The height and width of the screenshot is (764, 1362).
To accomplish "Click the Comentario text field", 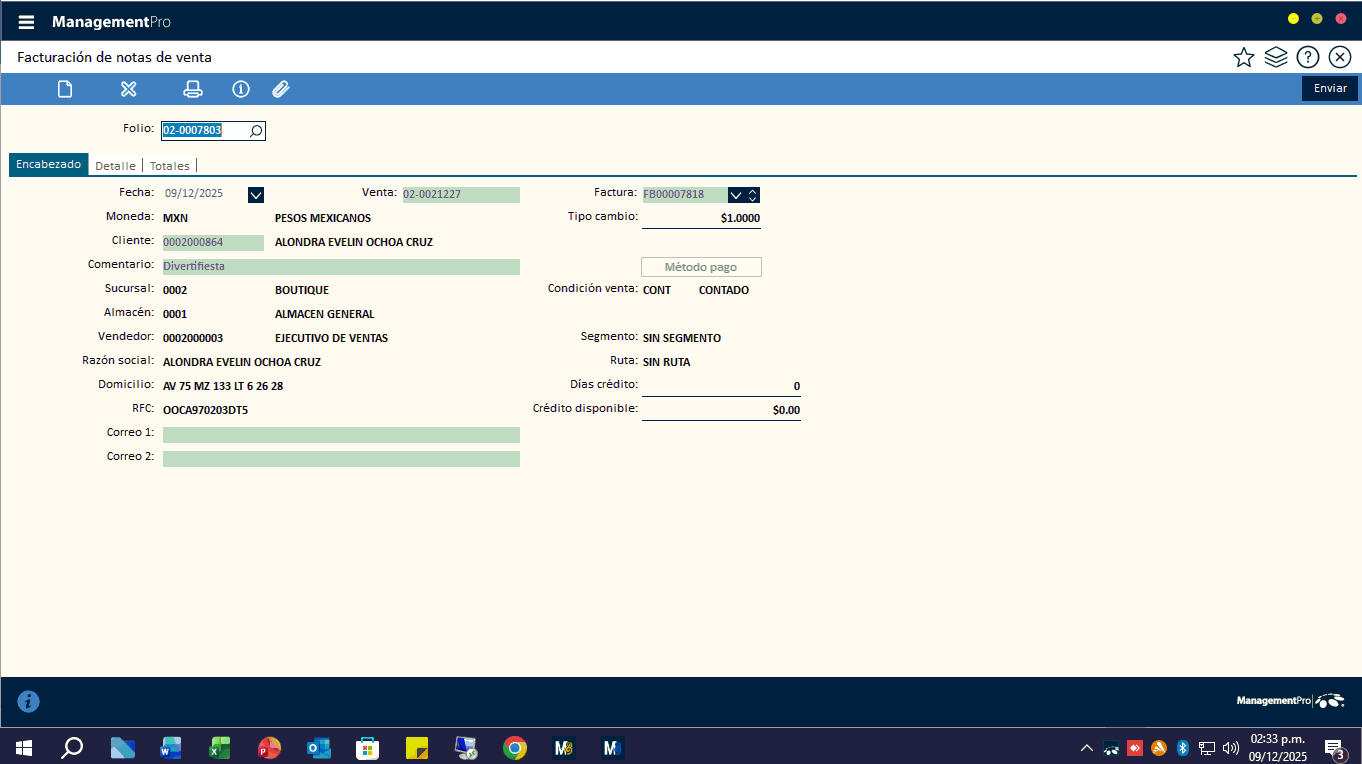I will pos(341,267).
